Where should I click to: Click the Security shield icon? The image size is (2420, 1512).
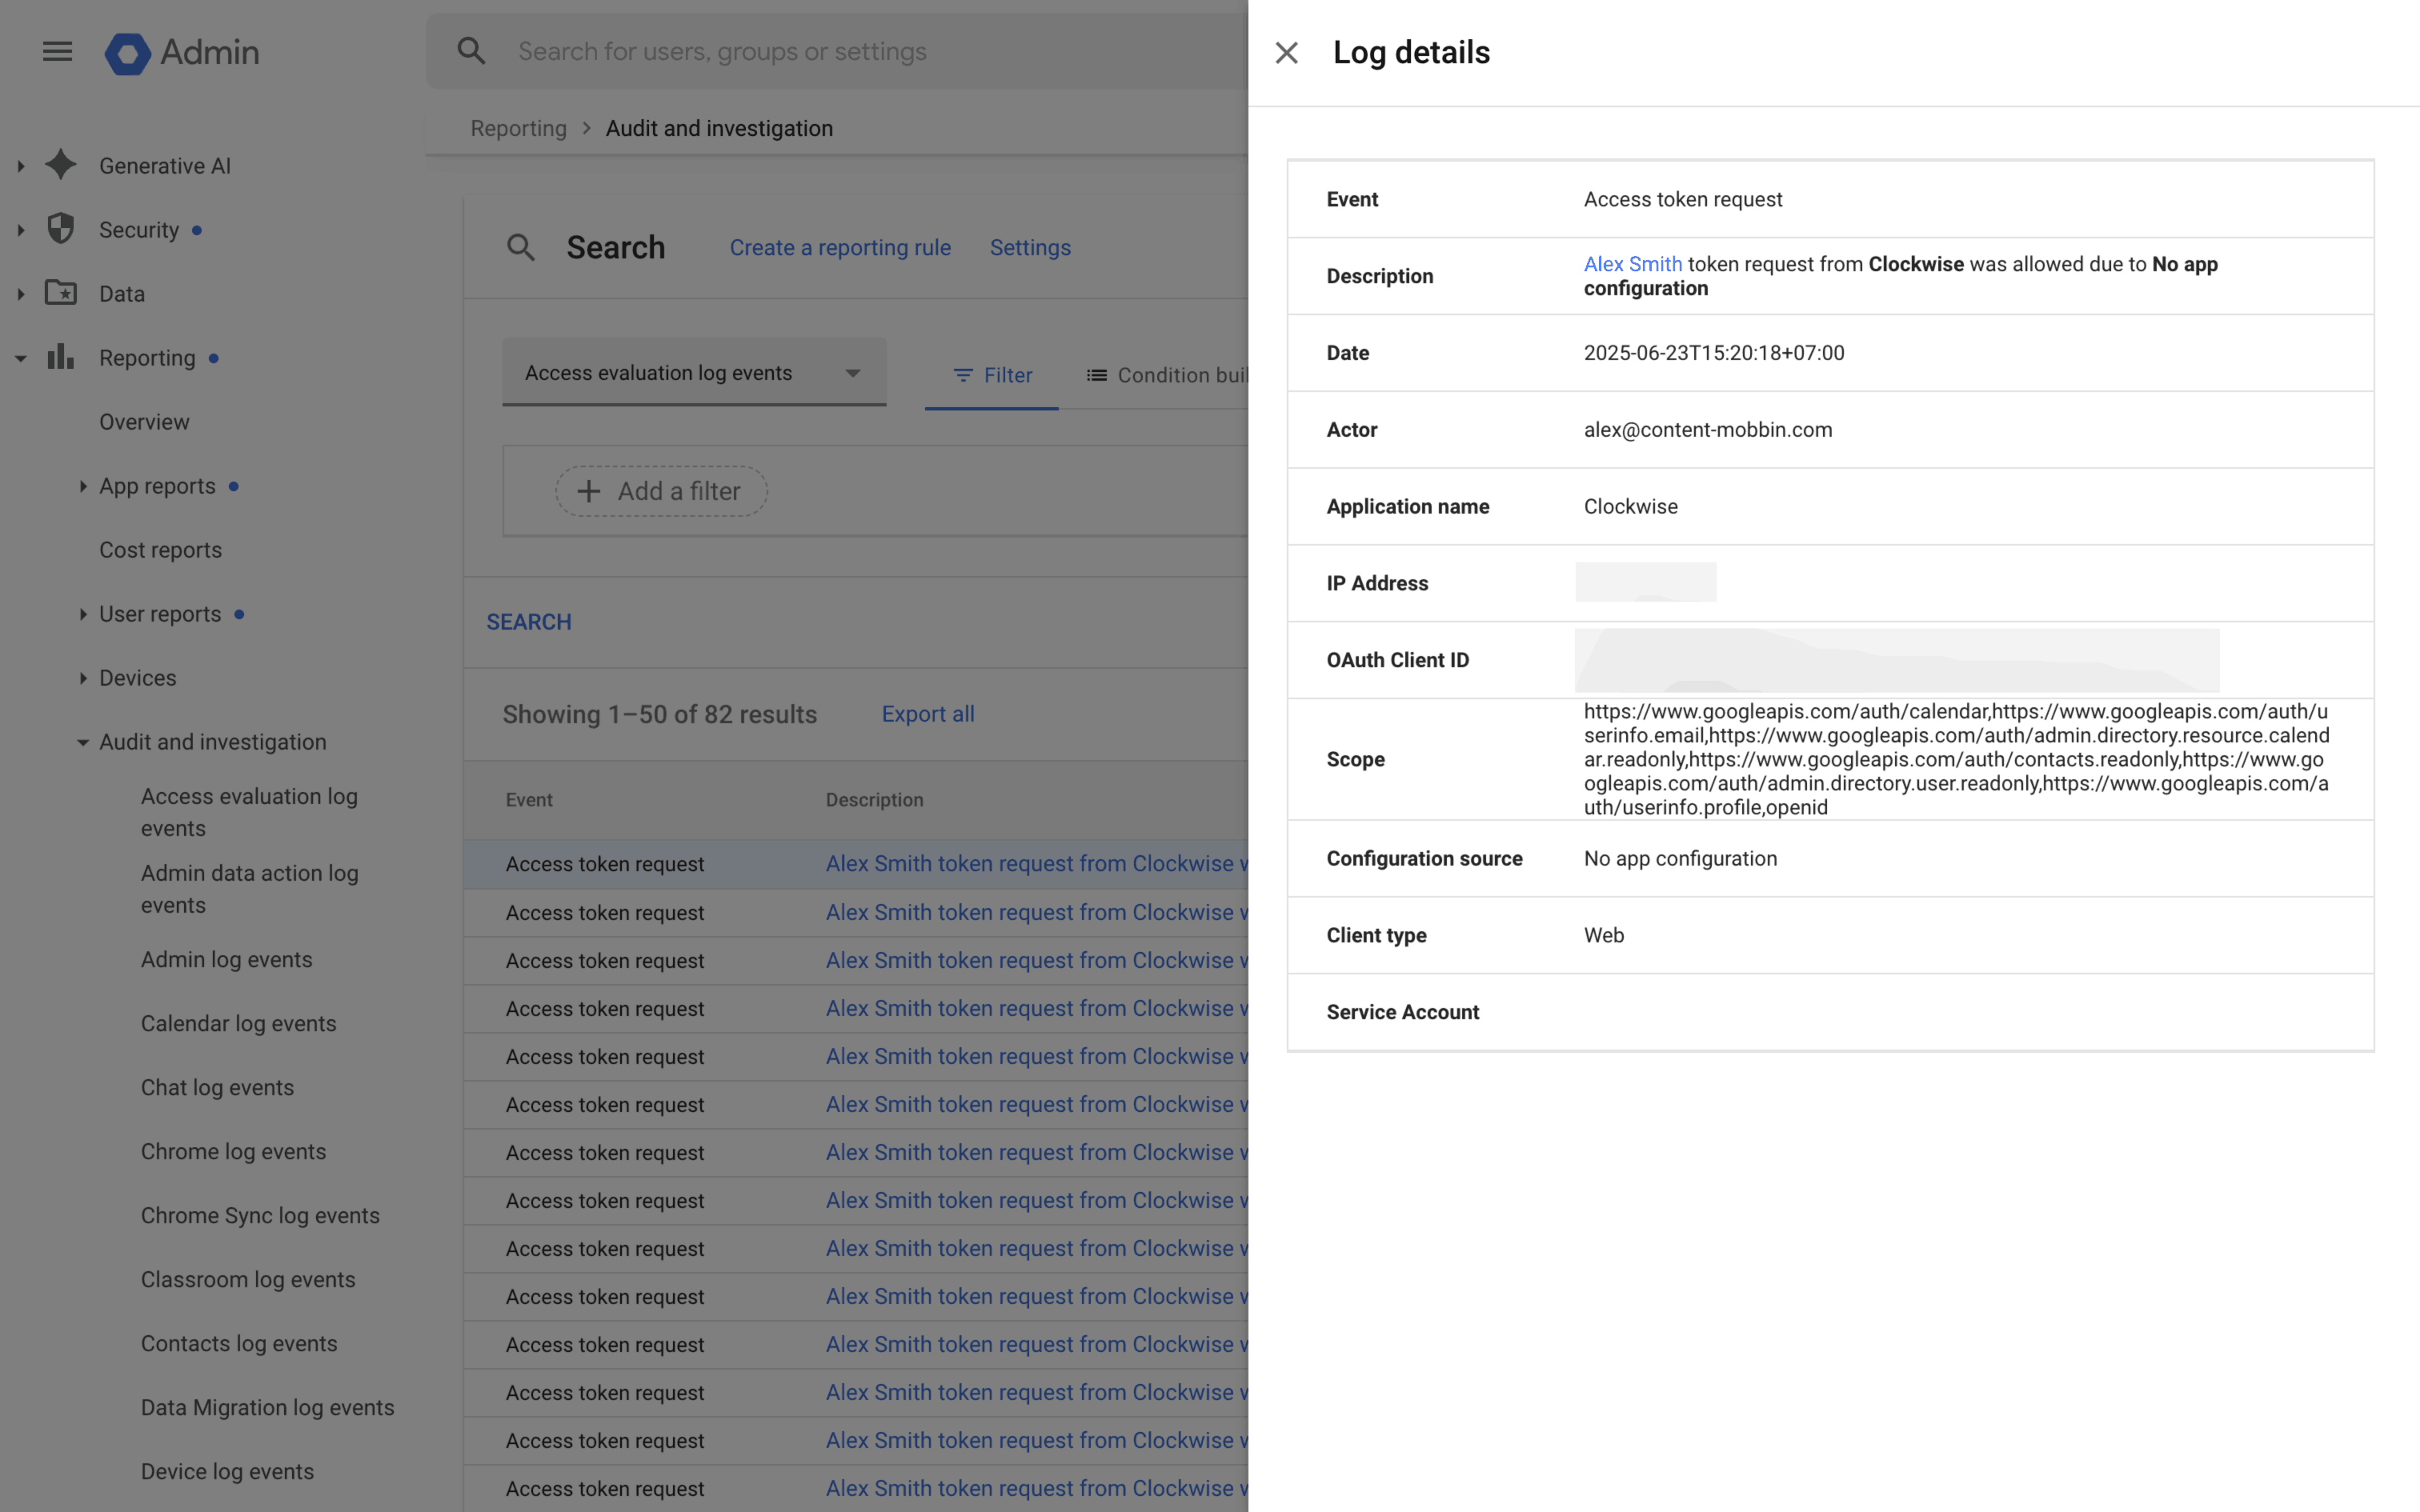[61, 229]
